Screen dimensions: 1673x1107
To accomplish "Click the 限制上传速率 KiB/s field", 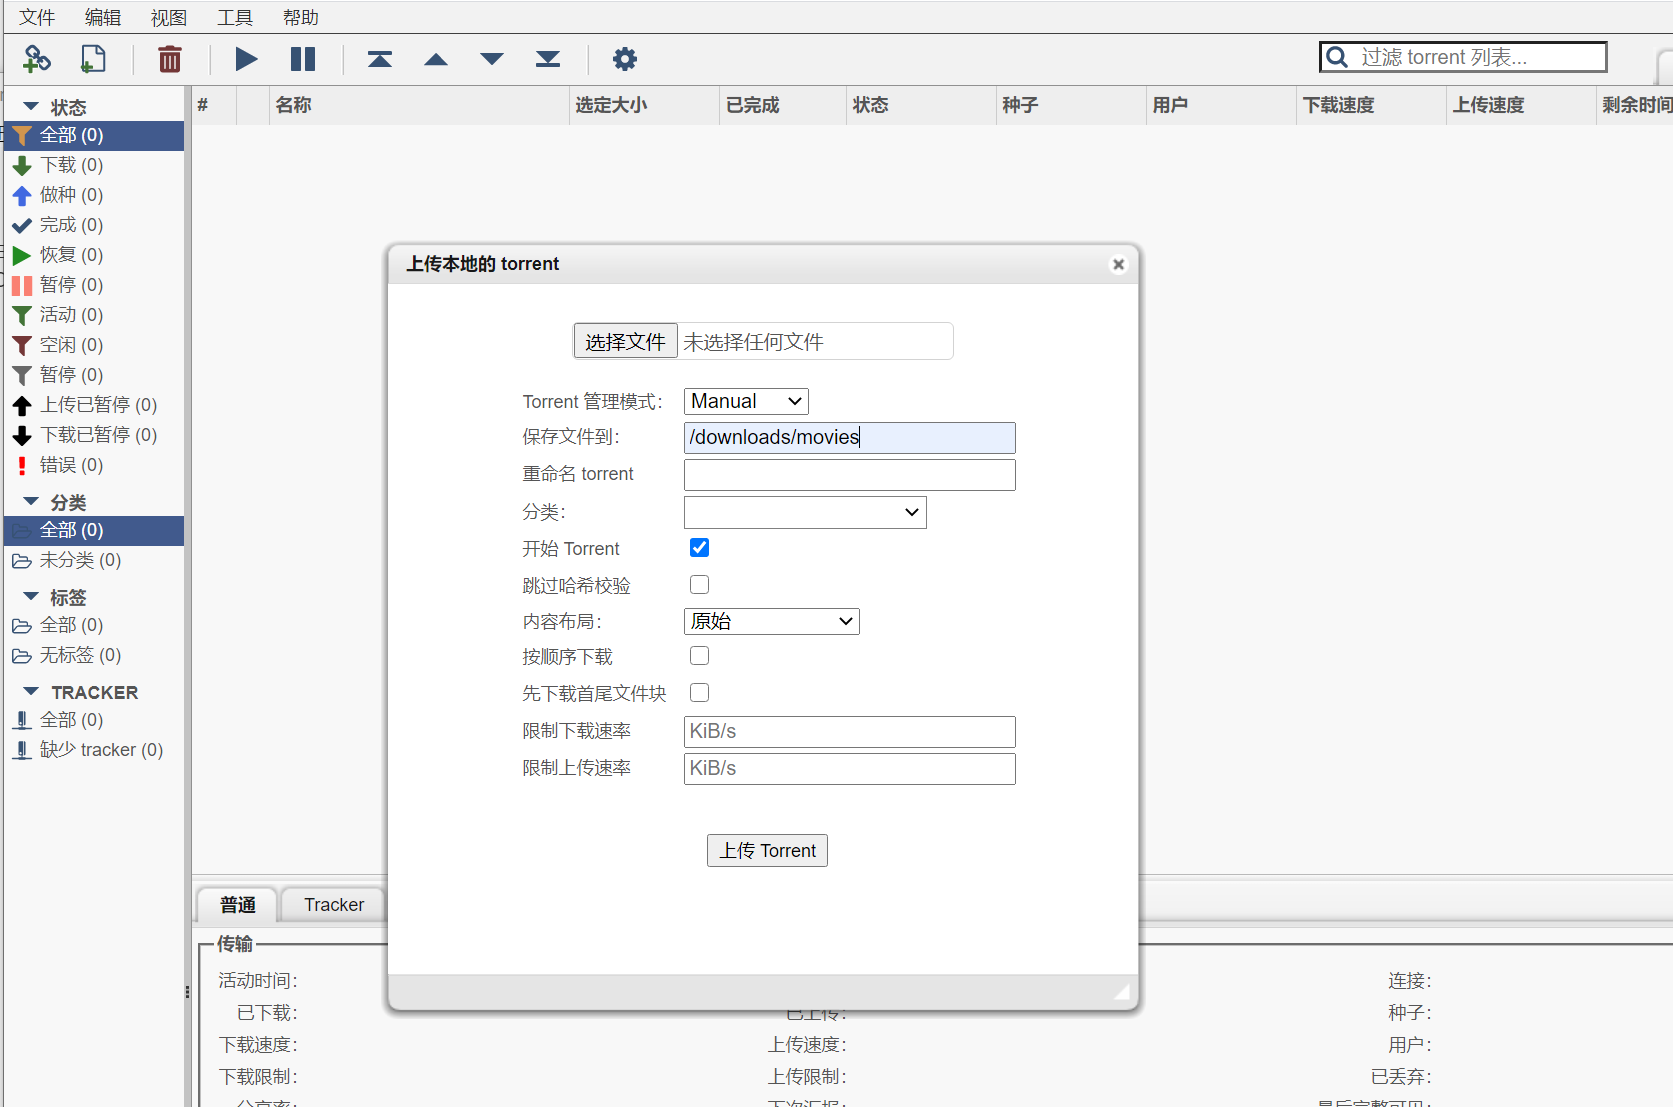I will 850,769.
